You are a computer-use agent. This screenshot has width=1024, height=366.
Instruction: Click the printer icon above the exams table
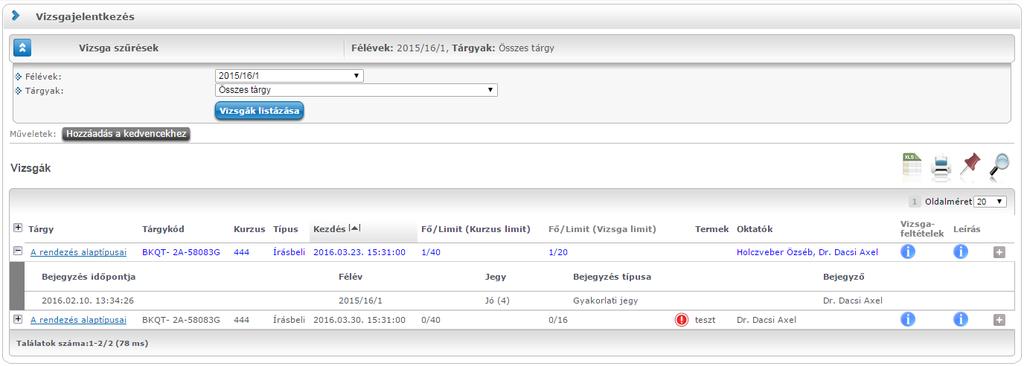[940, 166]
